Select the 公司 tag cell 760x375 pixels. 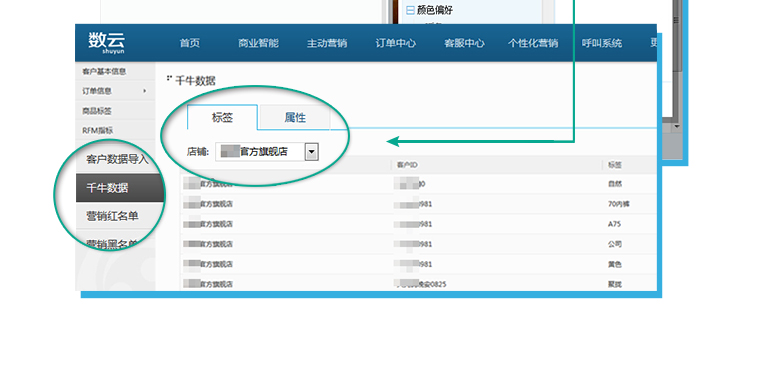pos(615,244)
